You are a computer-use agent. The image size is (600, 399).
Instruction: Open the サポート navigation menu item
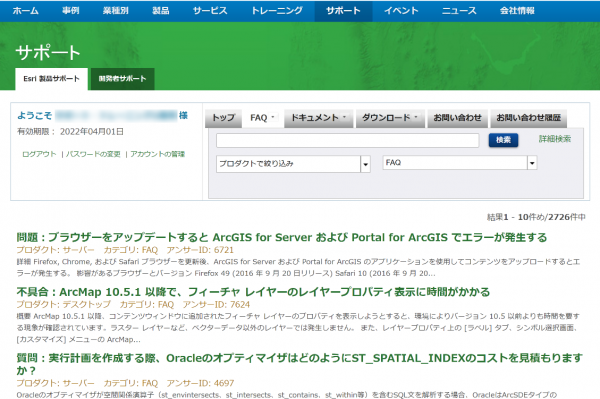point(343,11)
